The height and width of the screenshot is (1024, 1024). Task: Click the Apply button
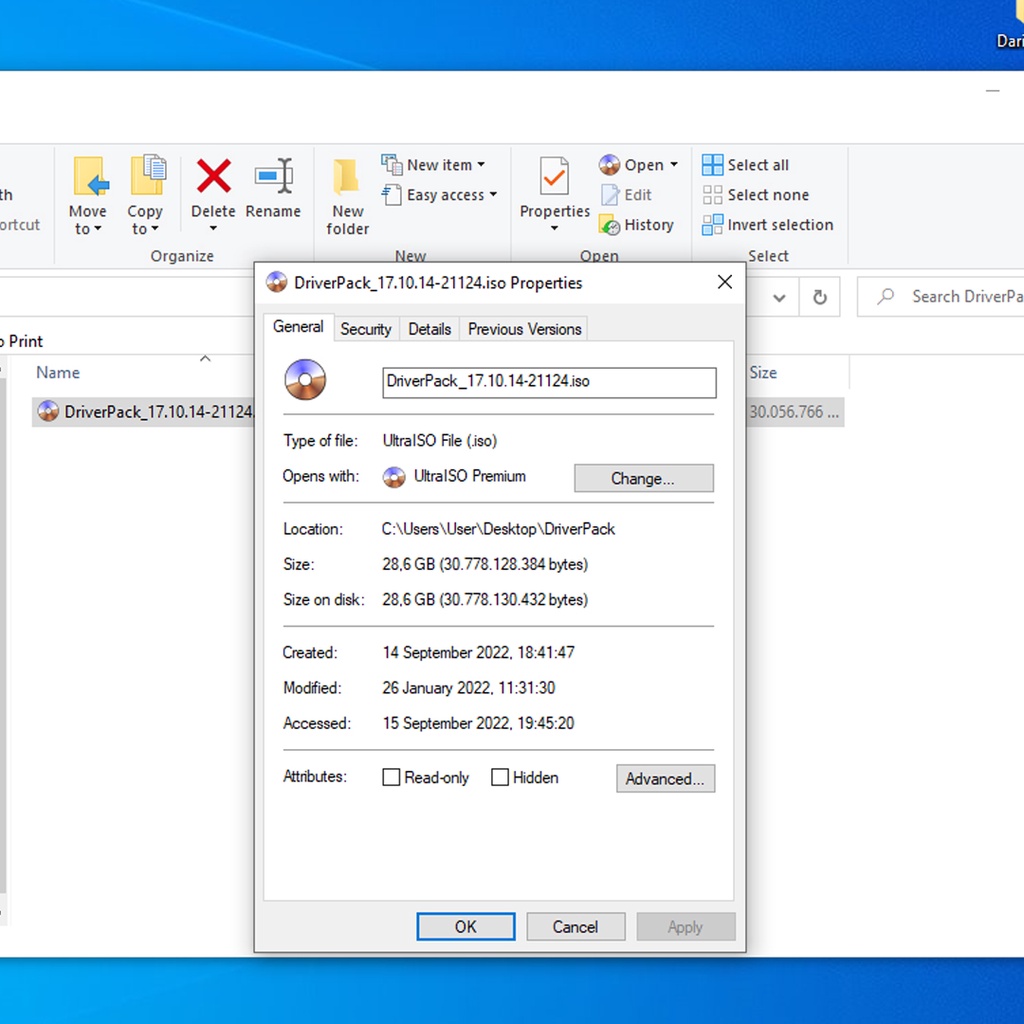(x=686, y=927)
